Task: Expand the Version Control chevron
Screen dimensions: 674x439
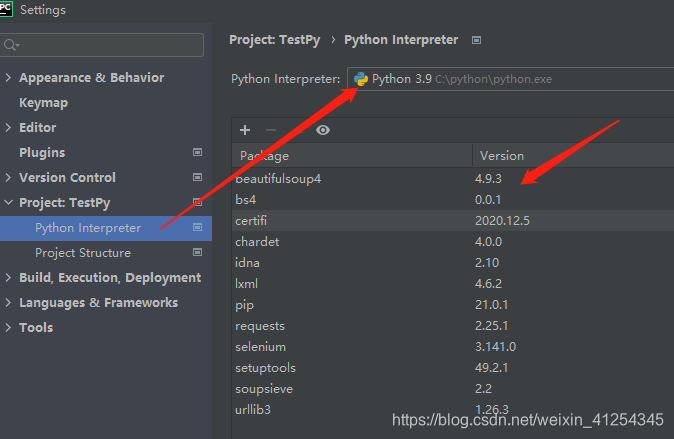Action: tap(8, 177)
